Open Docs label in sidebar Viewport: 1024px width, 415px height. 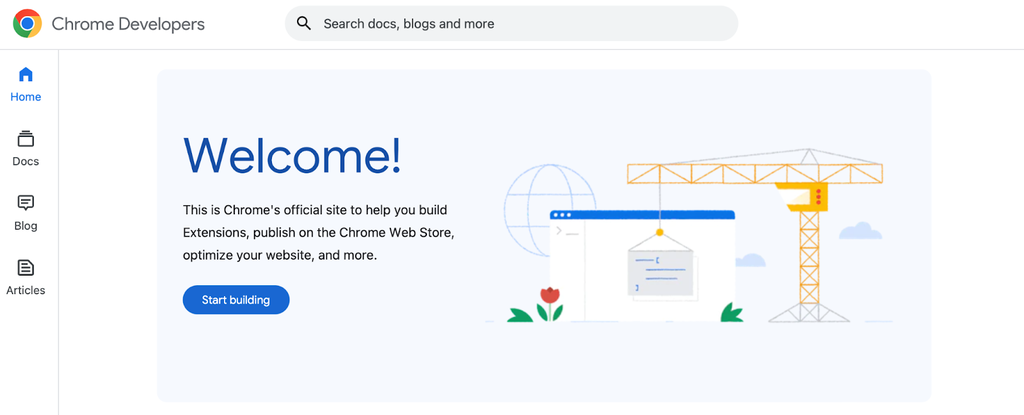point(25,161)
